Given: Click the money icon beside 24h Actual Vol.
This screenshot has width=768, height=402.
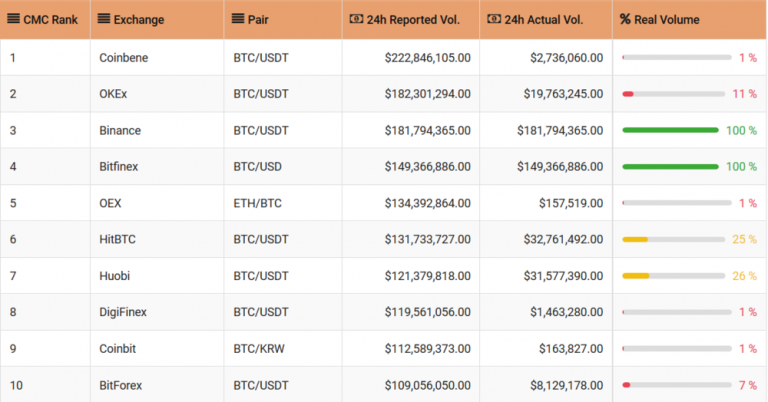Looking at the screenshot, I should (x=494, y=19).
